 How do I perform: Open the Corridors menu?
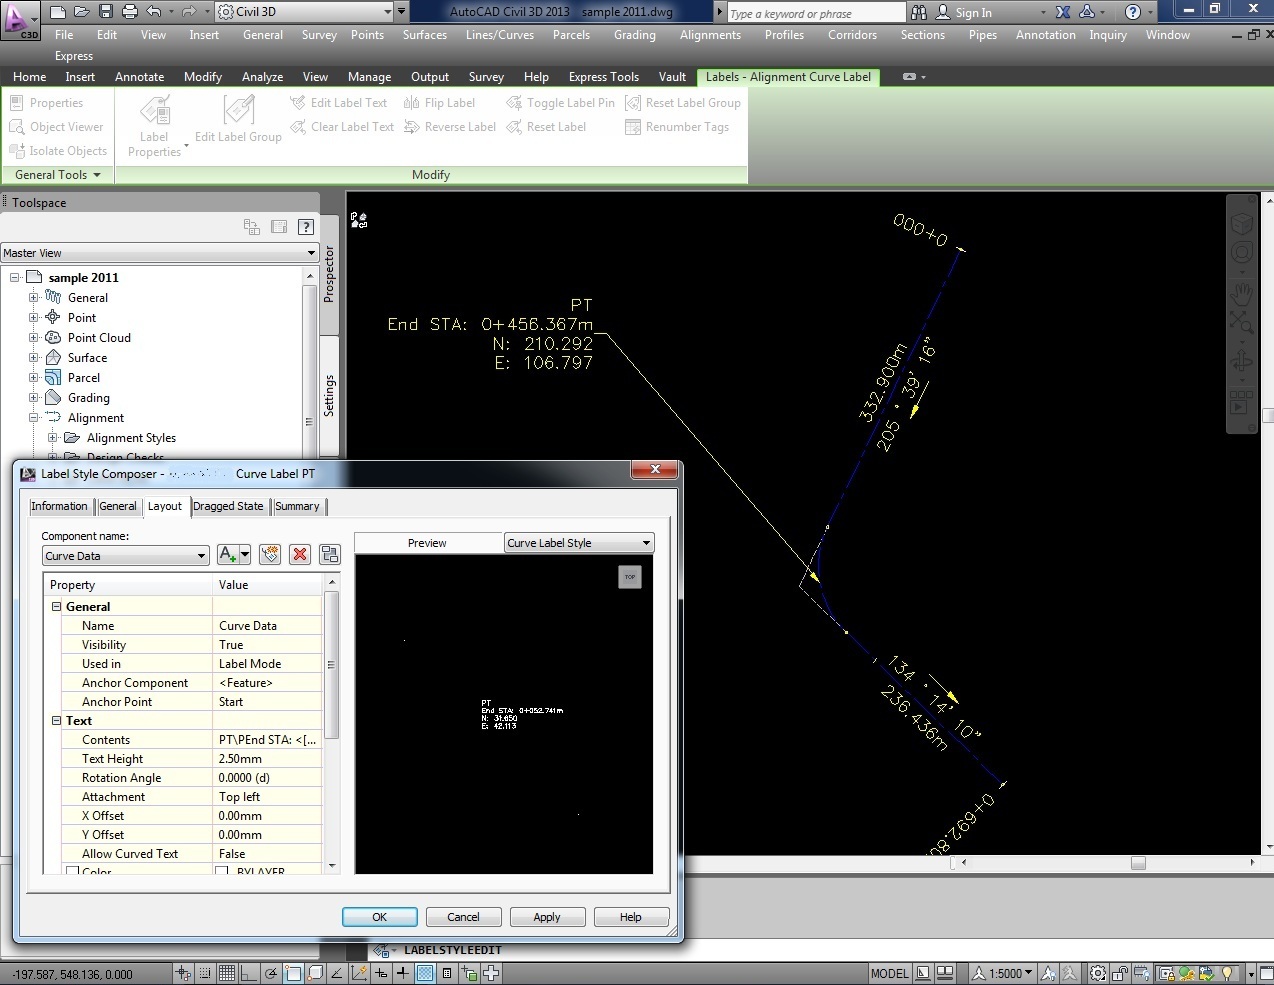click(x=852, y=35)
